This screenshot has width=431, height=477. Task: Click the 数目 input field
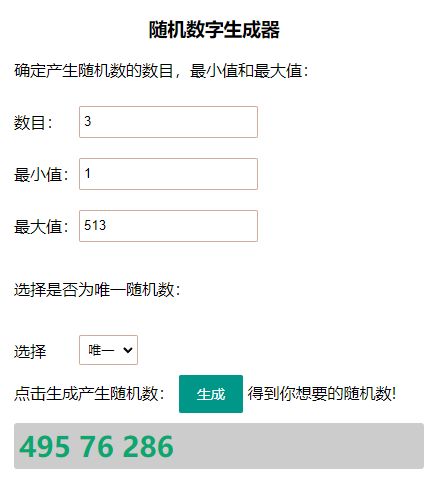[x=168, y=122]
